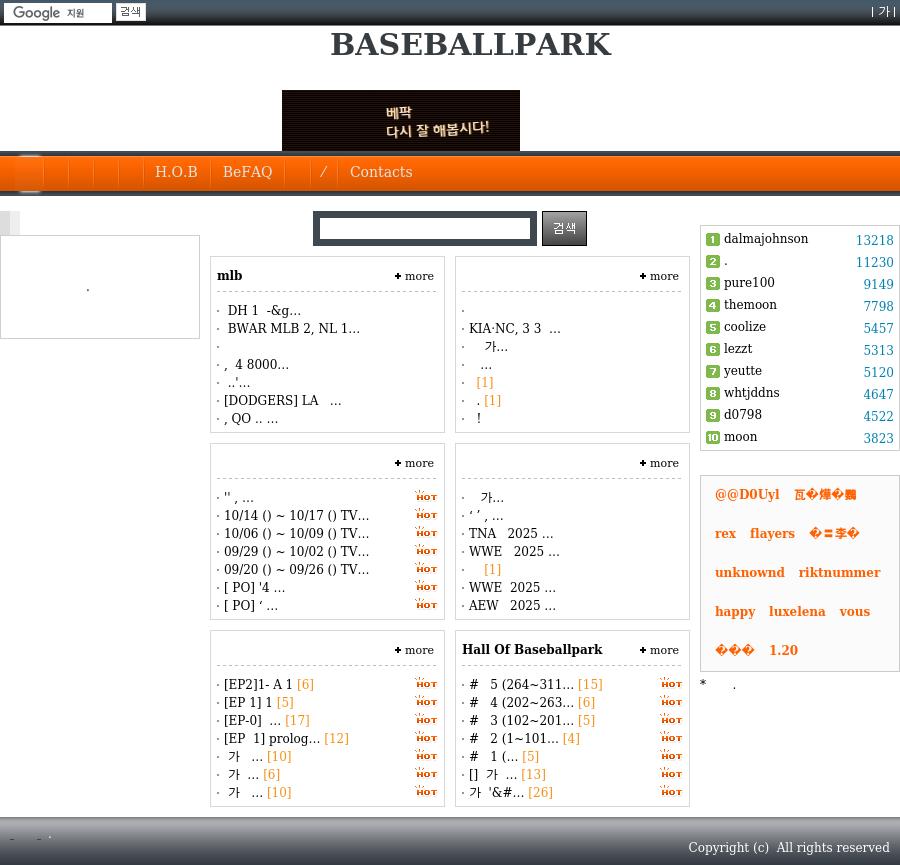This screenshot has height=865, width=900.
Task: Open the BeFAQ menu item
Action: [247, 172]
